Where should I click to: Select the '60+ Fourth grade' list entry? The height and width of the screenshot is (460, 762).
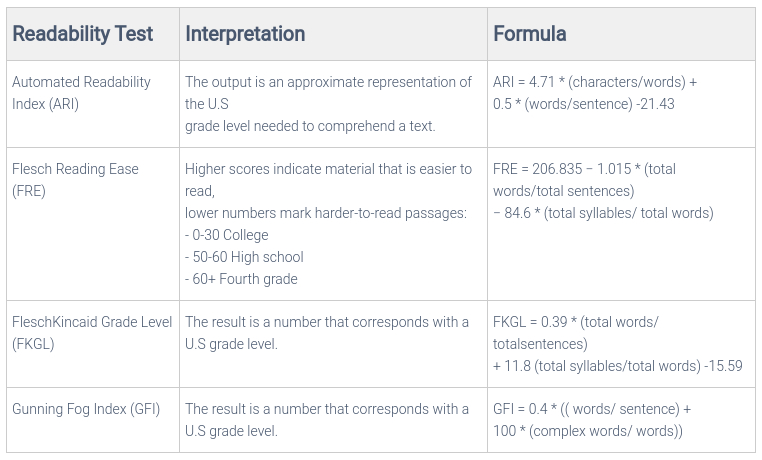pos(241,279)
